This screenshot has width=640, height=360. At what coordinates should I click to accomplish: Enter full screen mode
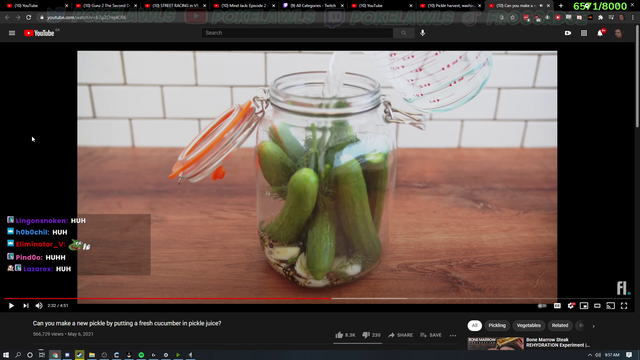click(624, 306)
